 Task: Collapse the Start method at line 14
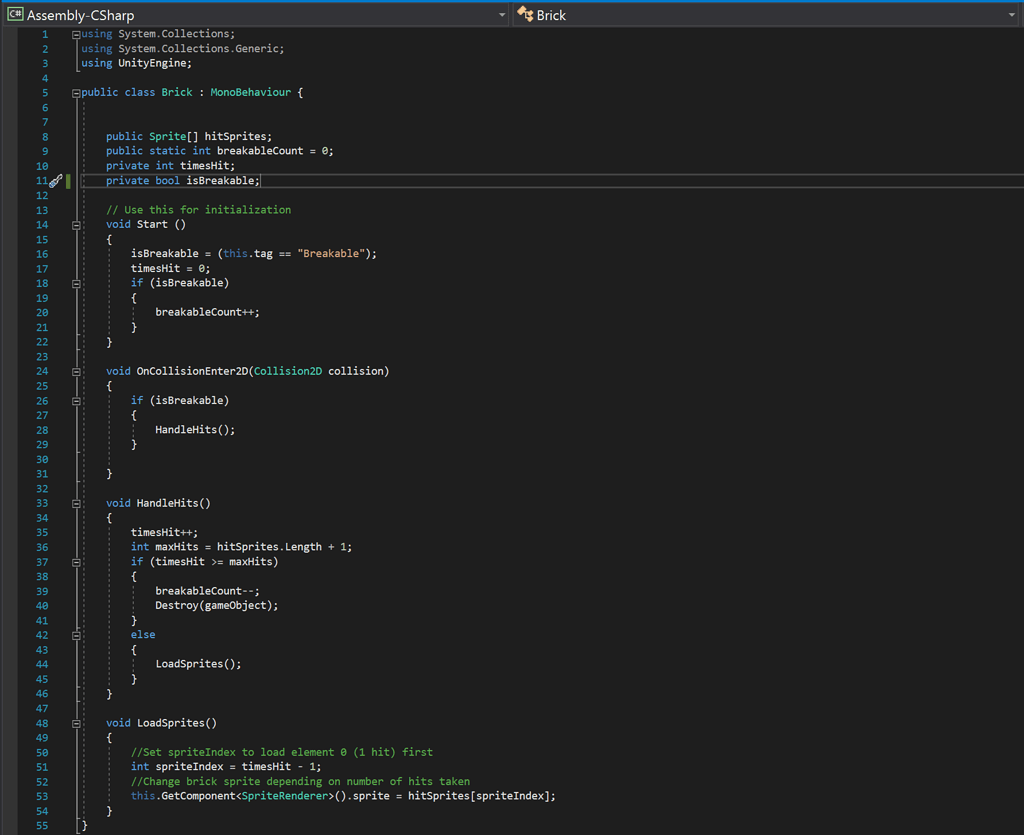(76, 225)
